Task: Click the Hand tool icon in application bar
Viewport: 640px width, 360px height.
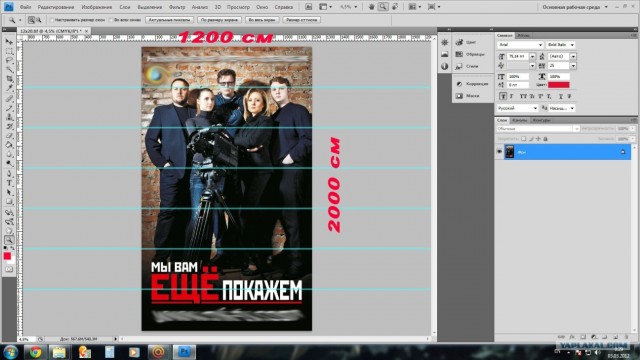Action: (371, 7)
